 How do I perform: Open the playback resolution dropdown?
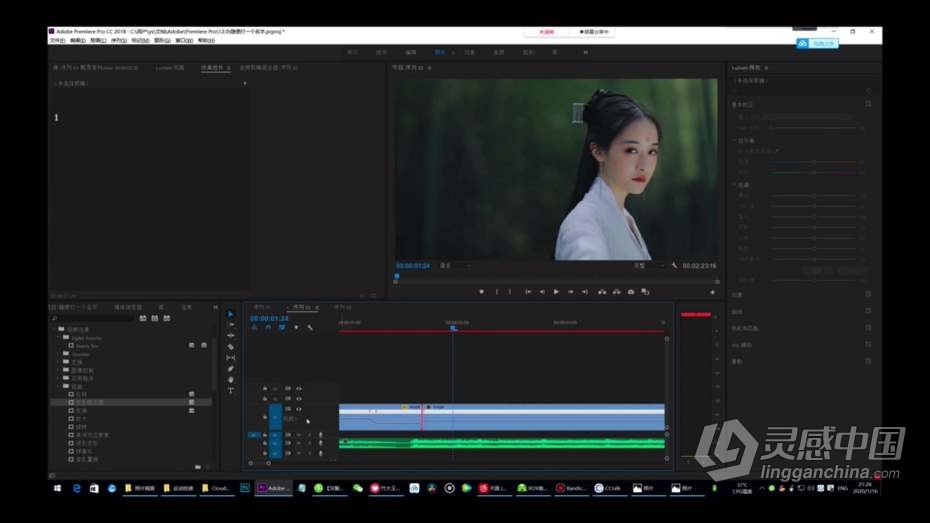coord(648,266)
